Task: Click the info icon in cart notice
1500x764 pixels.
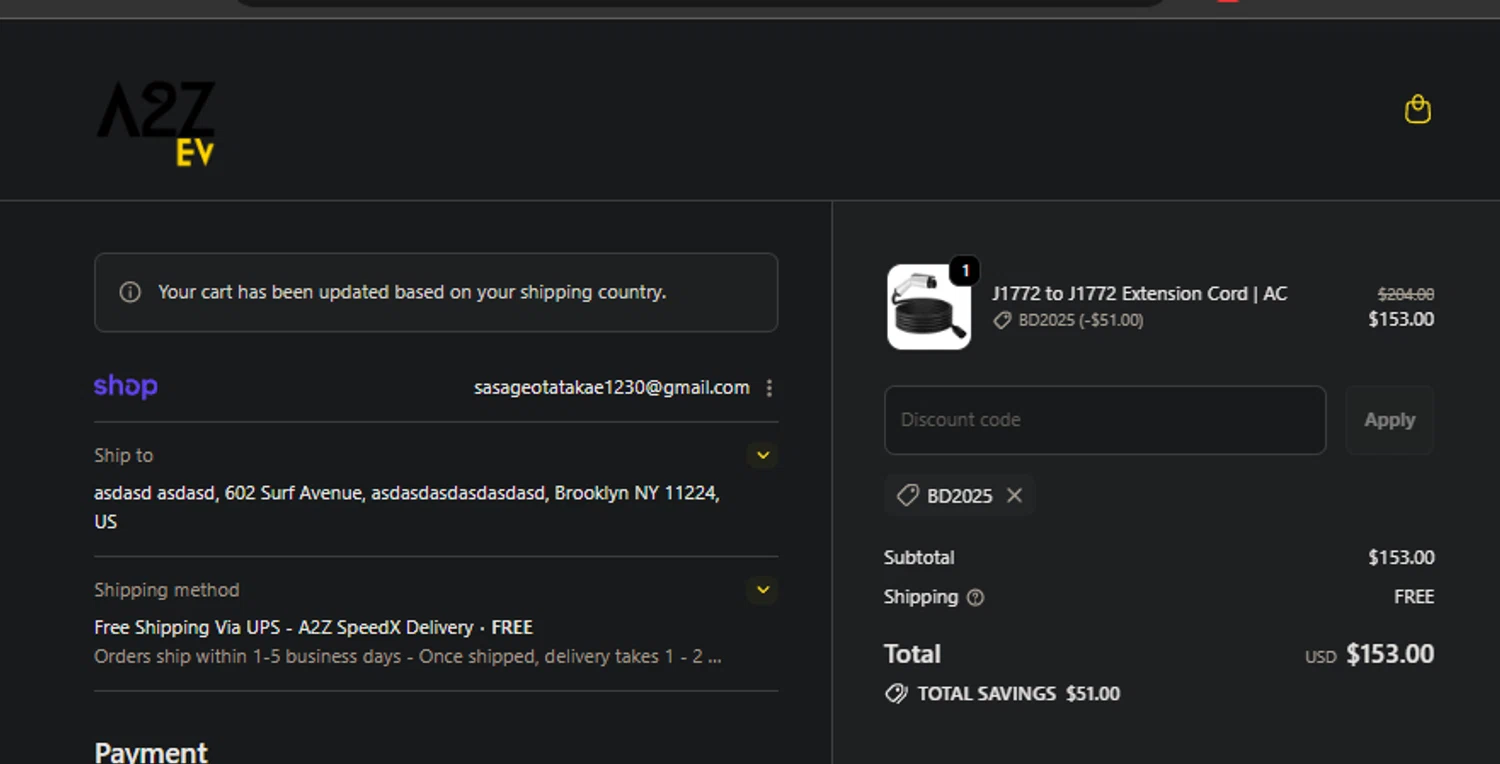Action: click(130, 292)
